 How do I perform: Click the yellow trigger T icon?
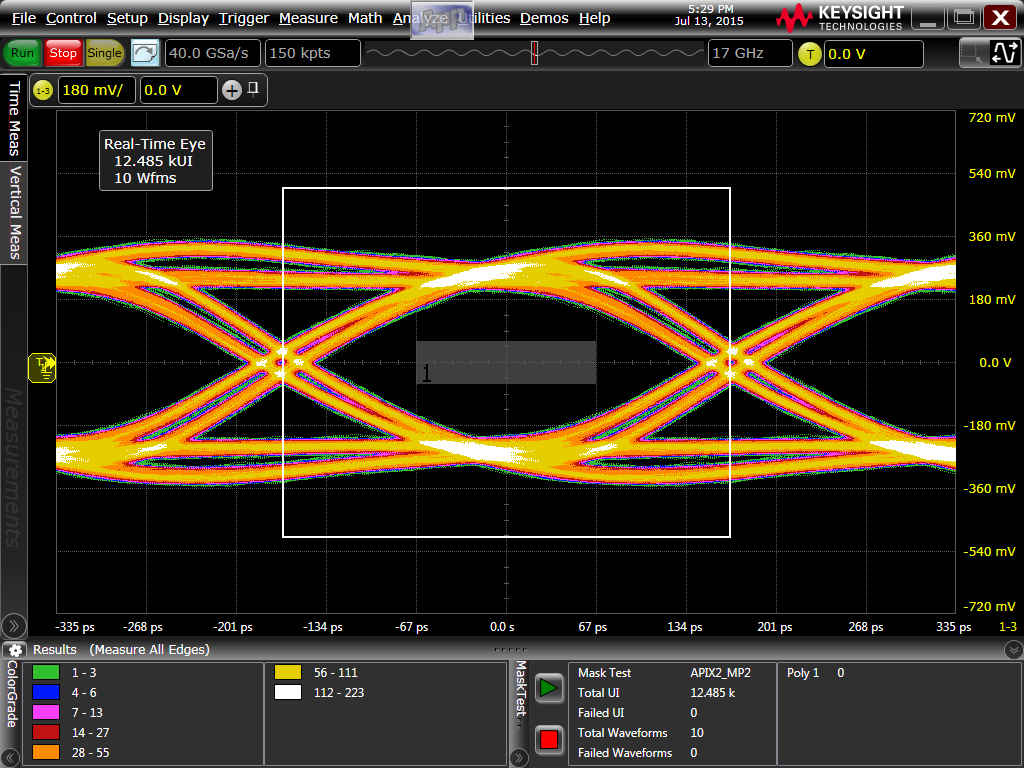tap(810, 54)
